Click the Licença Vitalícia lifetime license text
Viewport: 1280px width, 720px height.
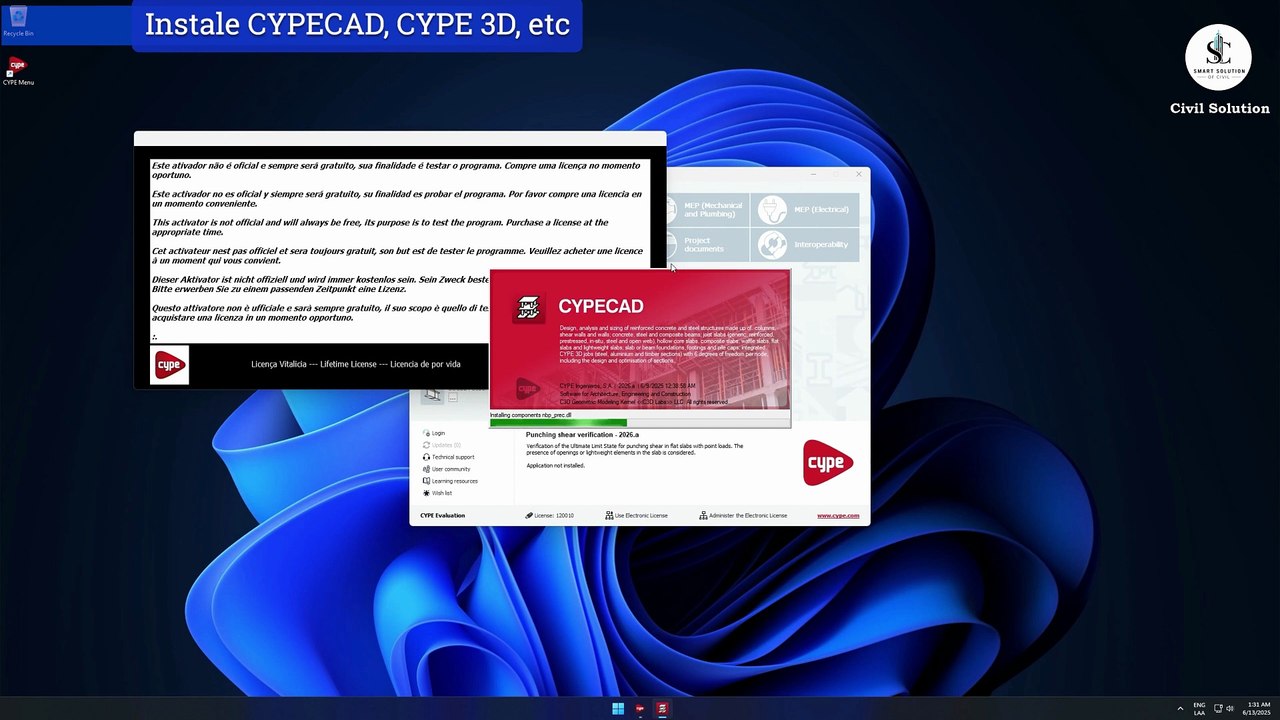pyautogui.click(x=356, y=364)
